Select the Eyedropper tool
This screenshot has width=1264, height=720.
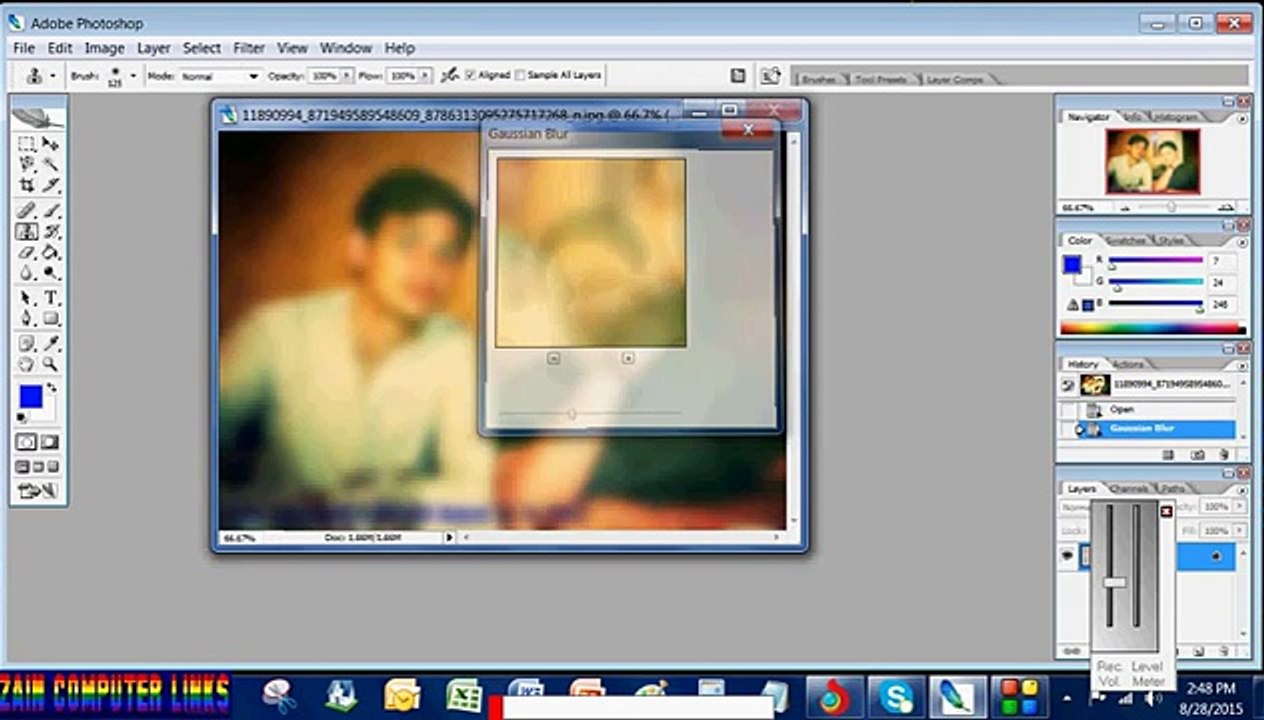coord(50,344)
